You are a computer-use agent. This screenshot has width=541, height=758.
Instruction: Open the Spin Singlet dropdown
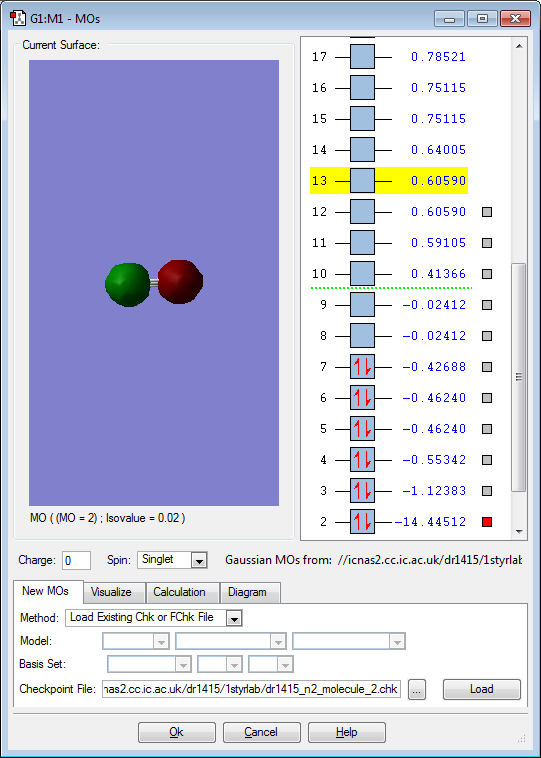199,561
